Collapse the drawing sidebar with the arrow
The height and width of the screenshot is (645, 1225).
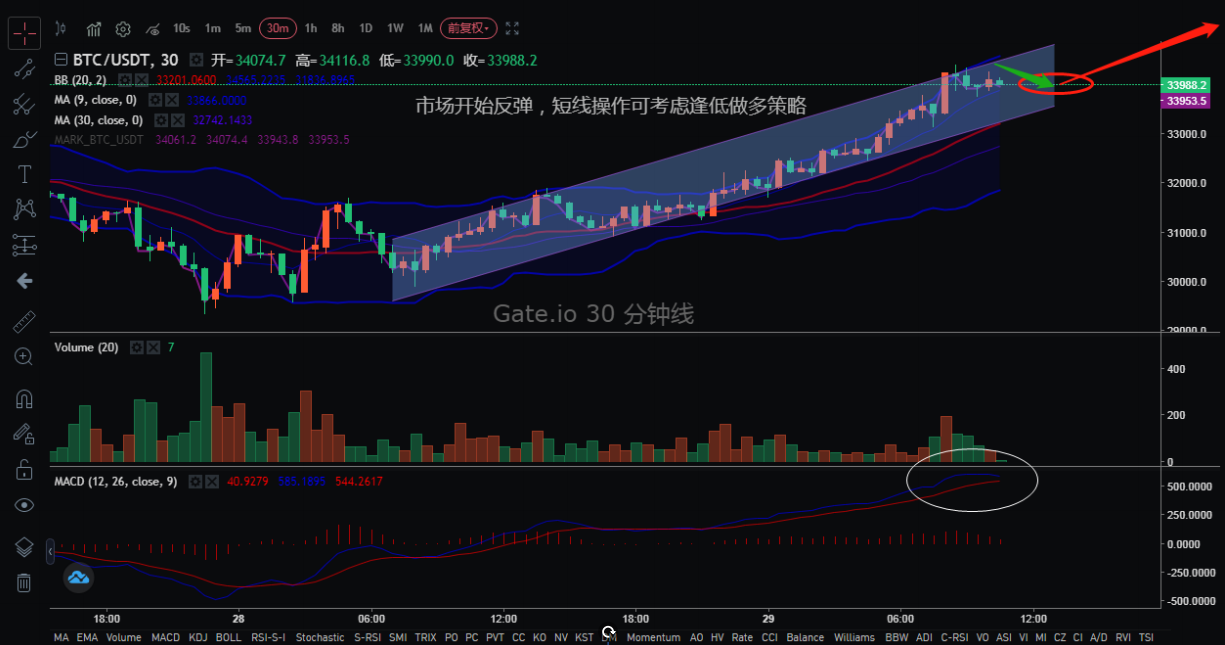(24, 281)
